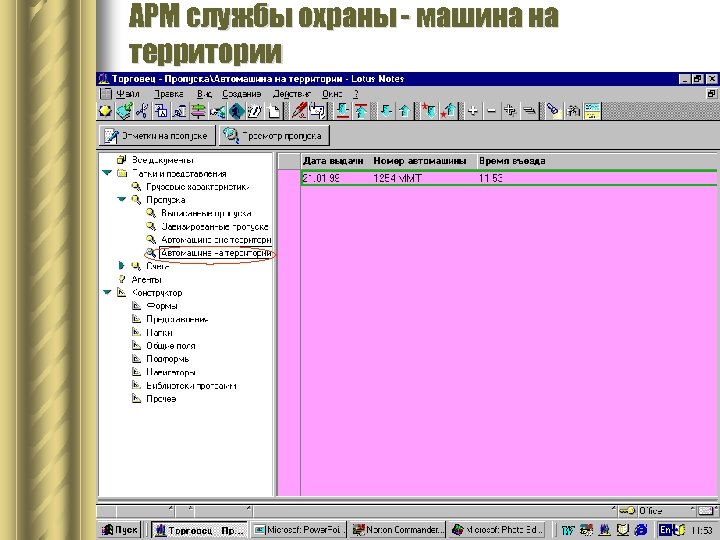Screen dimensions: 720x540
Task: Click the W icon in the taskbar tray
Action: 568,530
